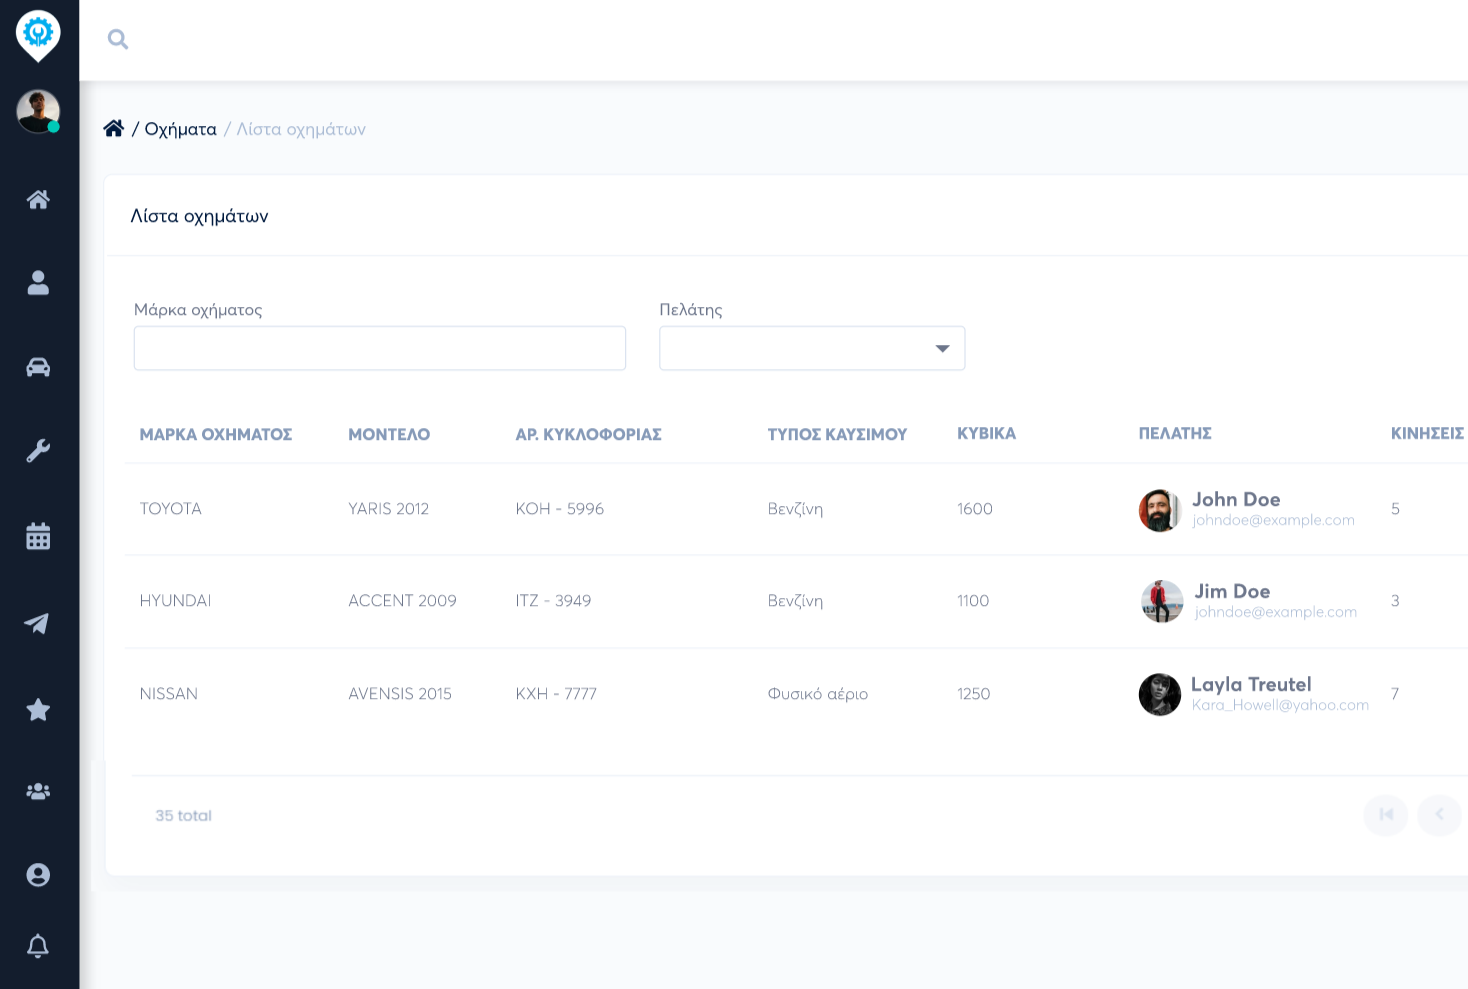The width and height of the screenshot is (1468, 989).
Task: Click the Μάρκα οχήματος input field
Action: click(379, 348)
